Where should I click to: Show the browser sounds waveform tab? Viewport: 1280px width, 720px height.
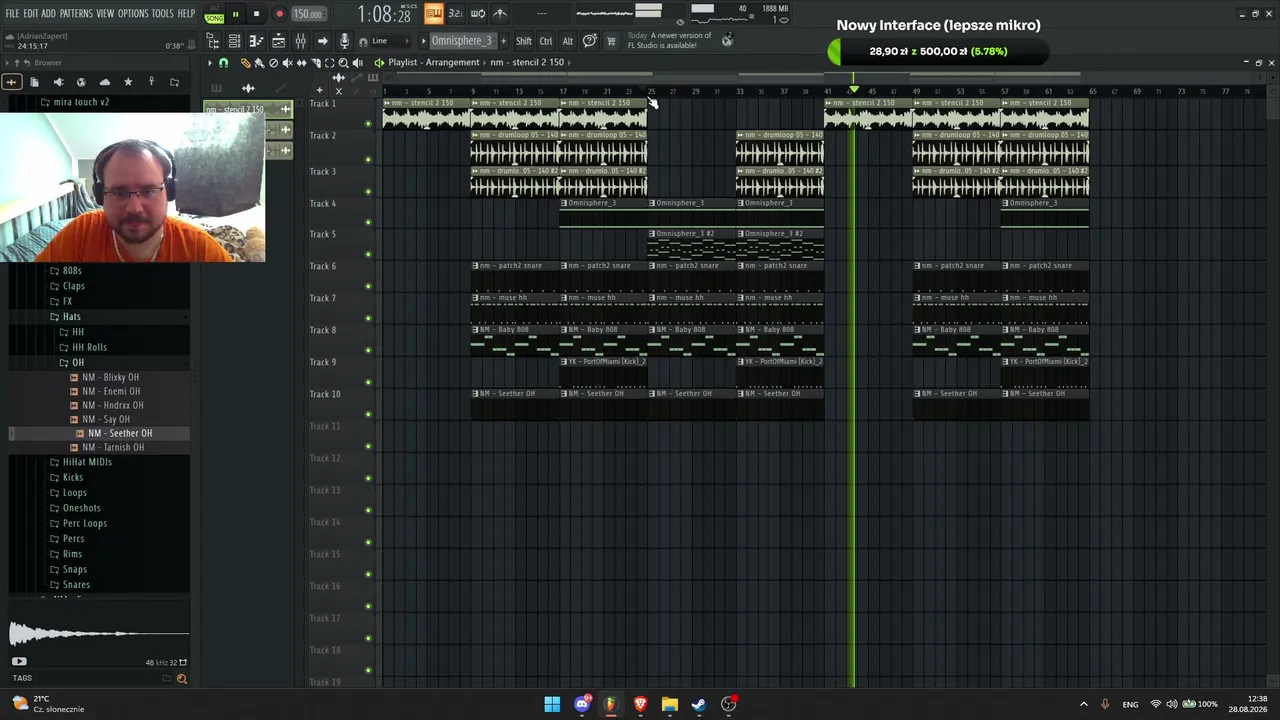(x=11, y=82)
